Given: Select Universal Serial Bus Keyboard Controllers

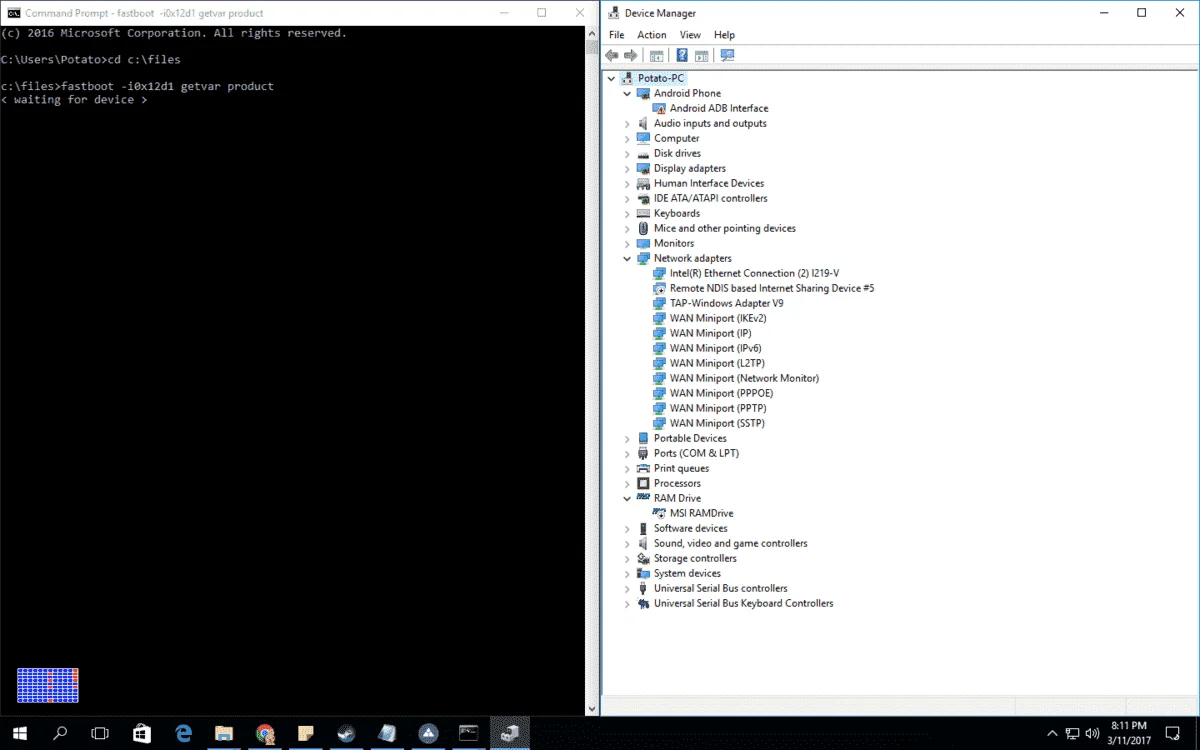Looking at the screenshot, I should (743, 603).
